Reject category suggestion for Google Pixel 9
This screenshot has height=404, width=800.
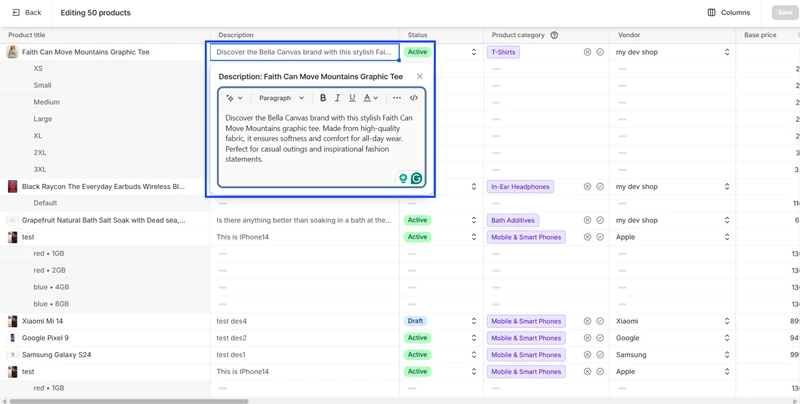pos(587,338)
